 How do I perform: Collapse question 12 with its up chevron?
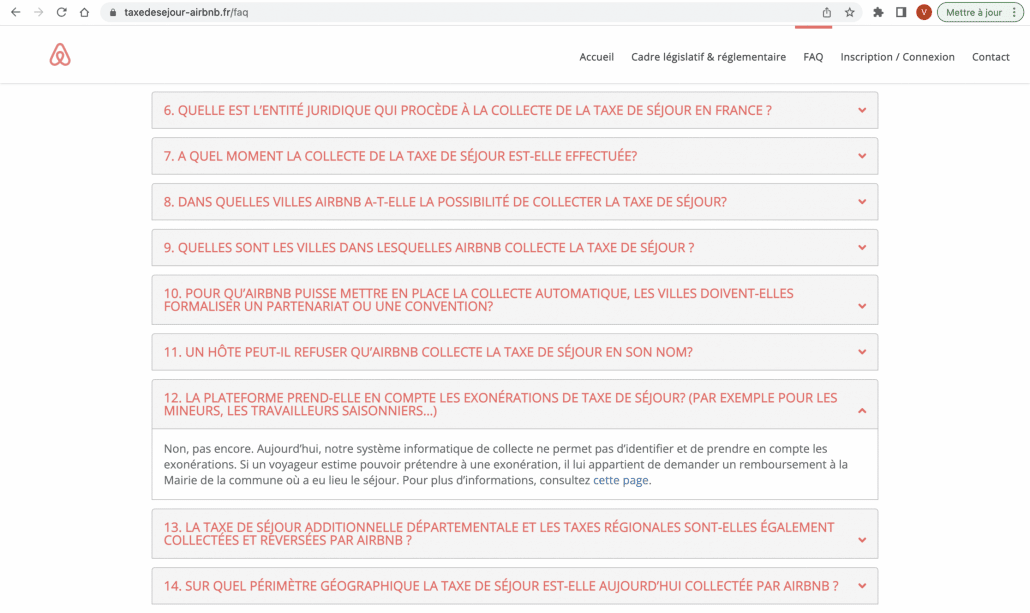[x=862, y=411]
